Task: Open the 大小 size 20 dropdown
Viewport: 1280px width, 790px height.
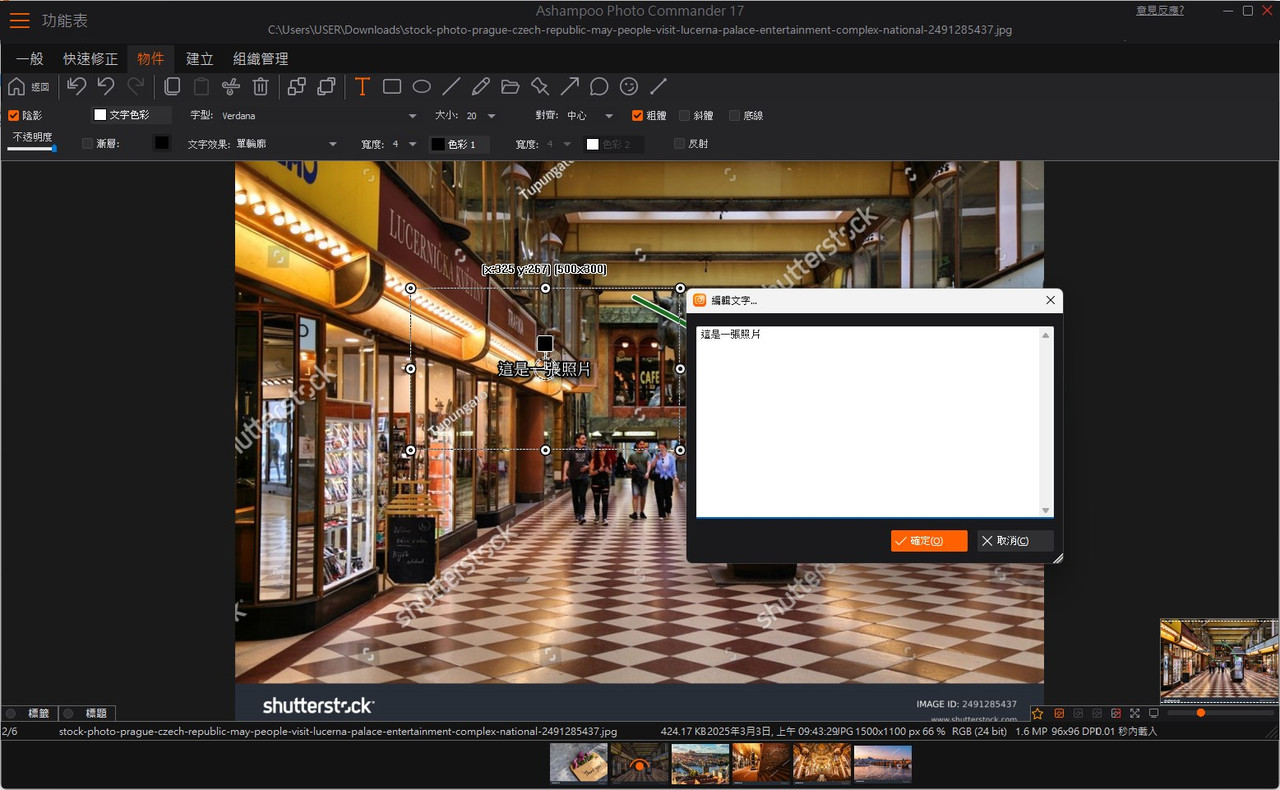Action: (481, 116)
